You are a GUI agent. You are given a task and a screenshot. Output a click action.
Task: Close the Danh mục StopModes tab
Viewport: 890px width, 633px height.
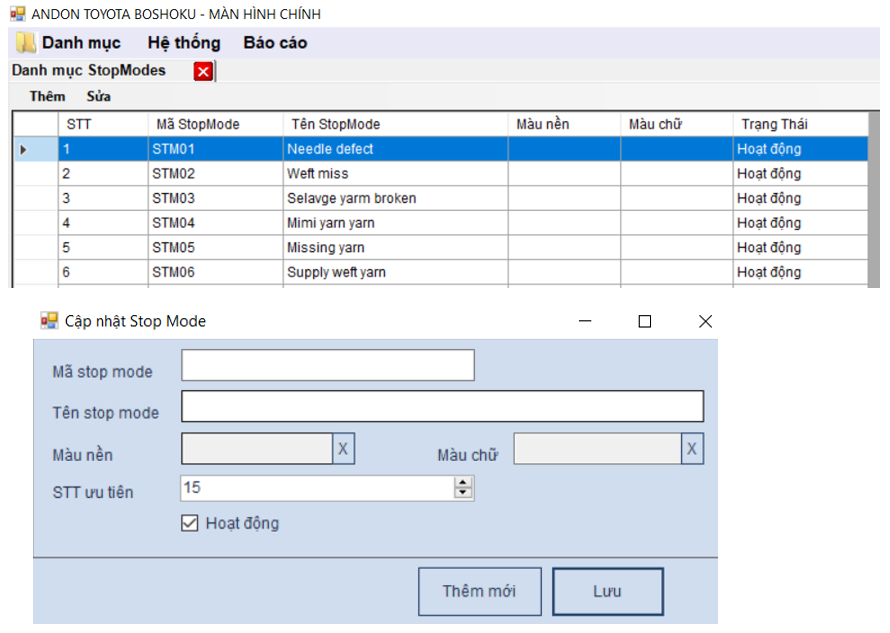coord(203,71)
